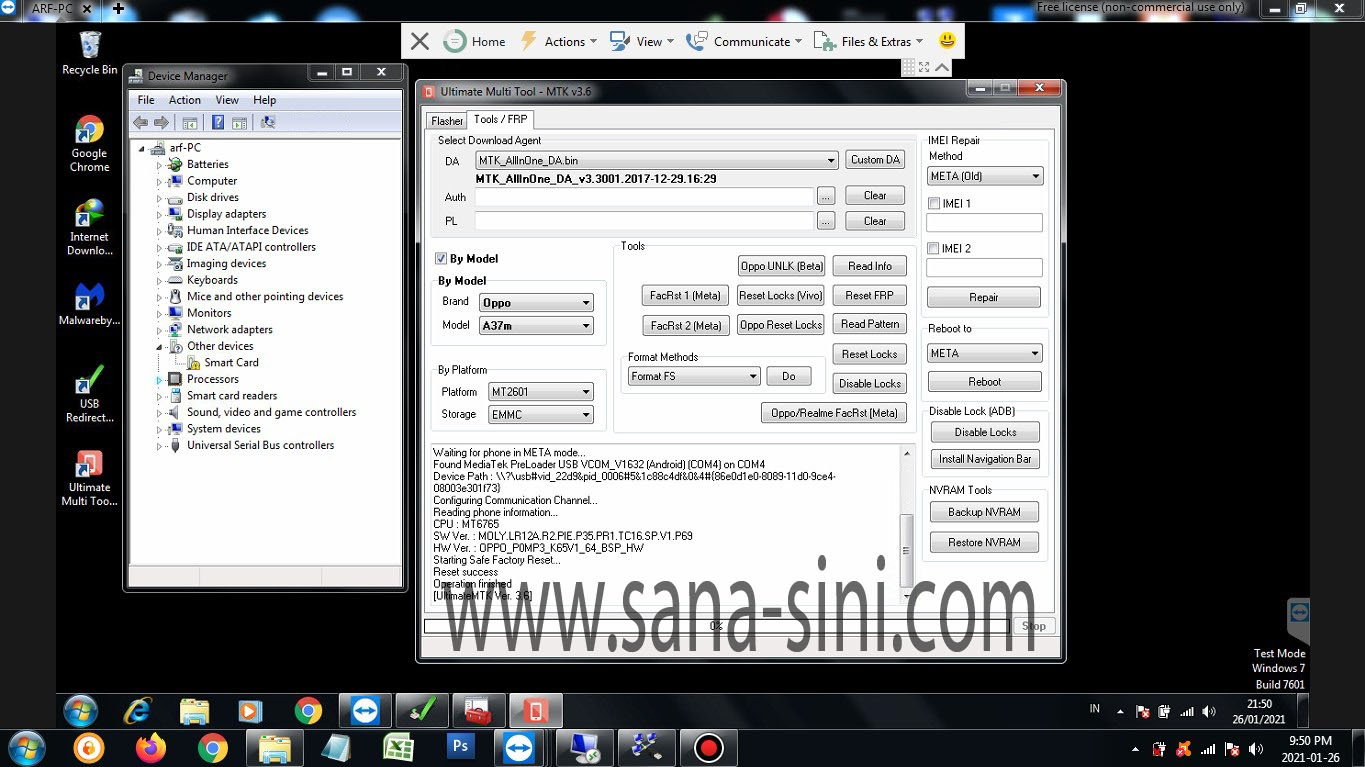Viewport: 1365px width, 767px height.
Task: Close the TeamViewer session with the X icon
Action: [420, 41]
